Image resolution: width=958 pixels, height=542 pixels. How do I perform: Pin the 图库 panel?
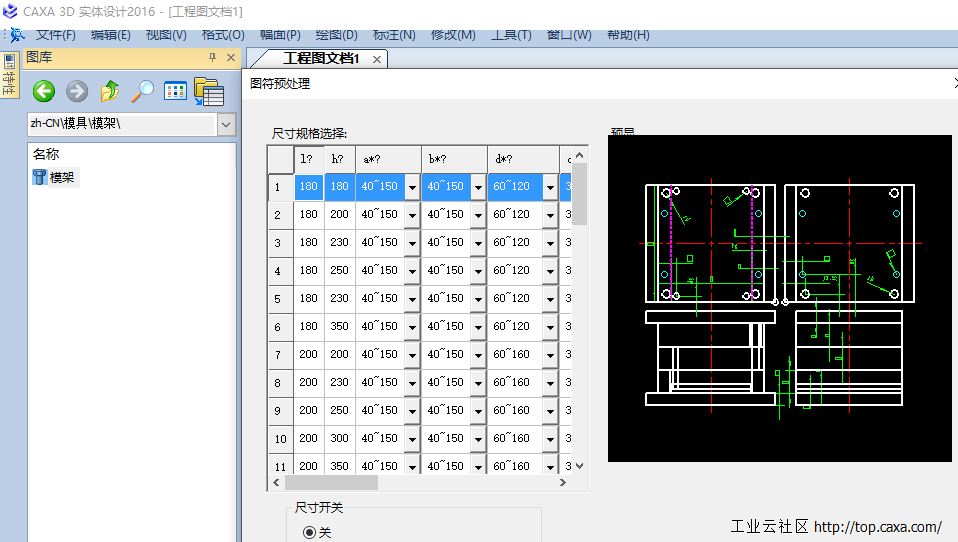coord(213,57)
